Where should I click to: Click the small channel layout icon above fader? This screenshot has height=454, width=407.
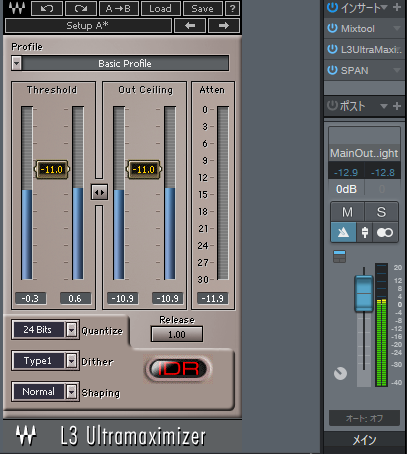[x=339, y=256]
